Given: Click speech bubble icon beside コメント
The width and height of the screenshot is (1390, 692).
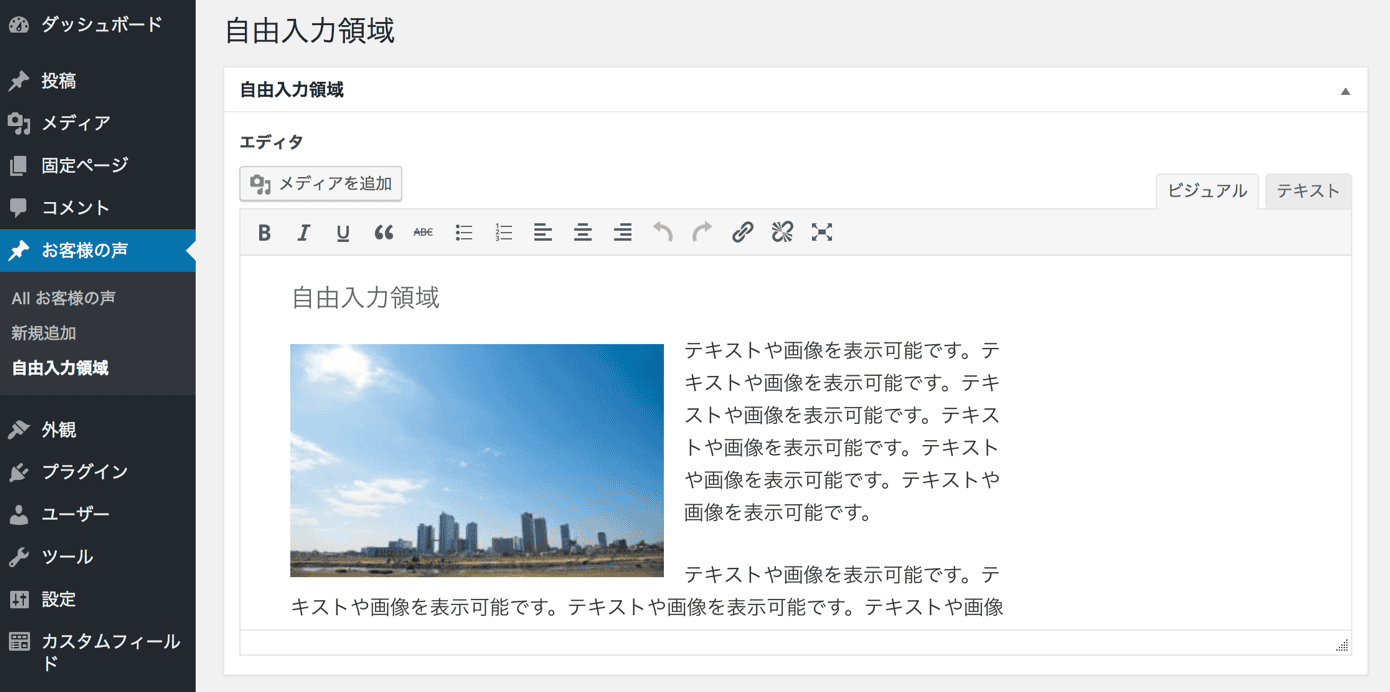Looking at the screenshot, I should click(x=19, y=208).
